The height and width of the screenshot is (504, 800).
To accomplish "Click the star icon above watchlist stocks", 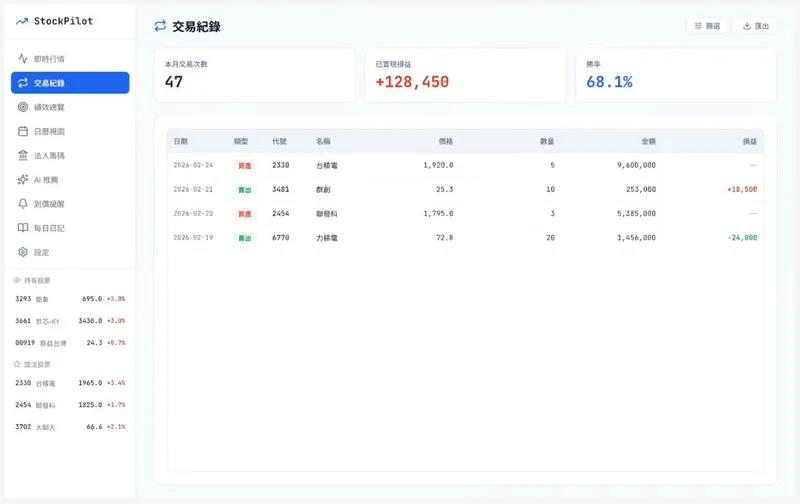I will [x=17, y=364].
